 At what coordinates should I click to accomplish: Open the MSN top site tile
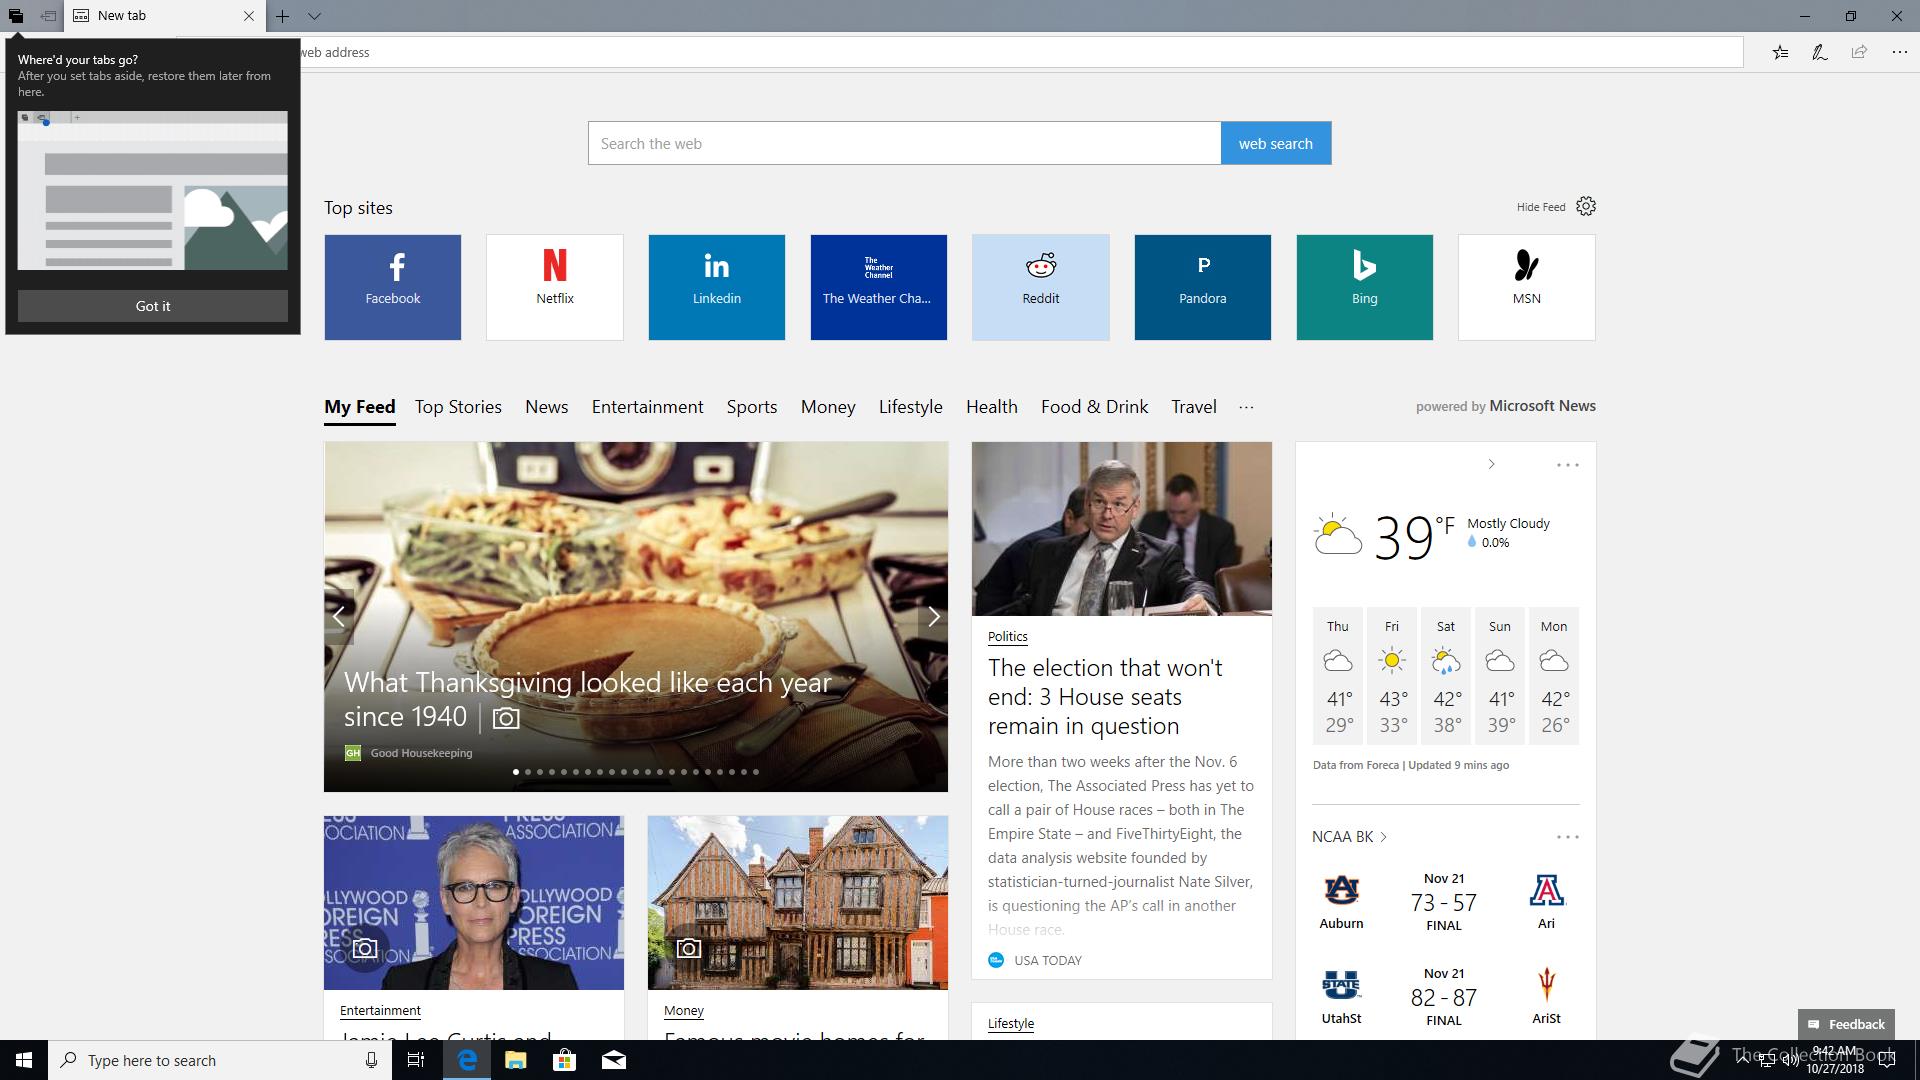1526,287
